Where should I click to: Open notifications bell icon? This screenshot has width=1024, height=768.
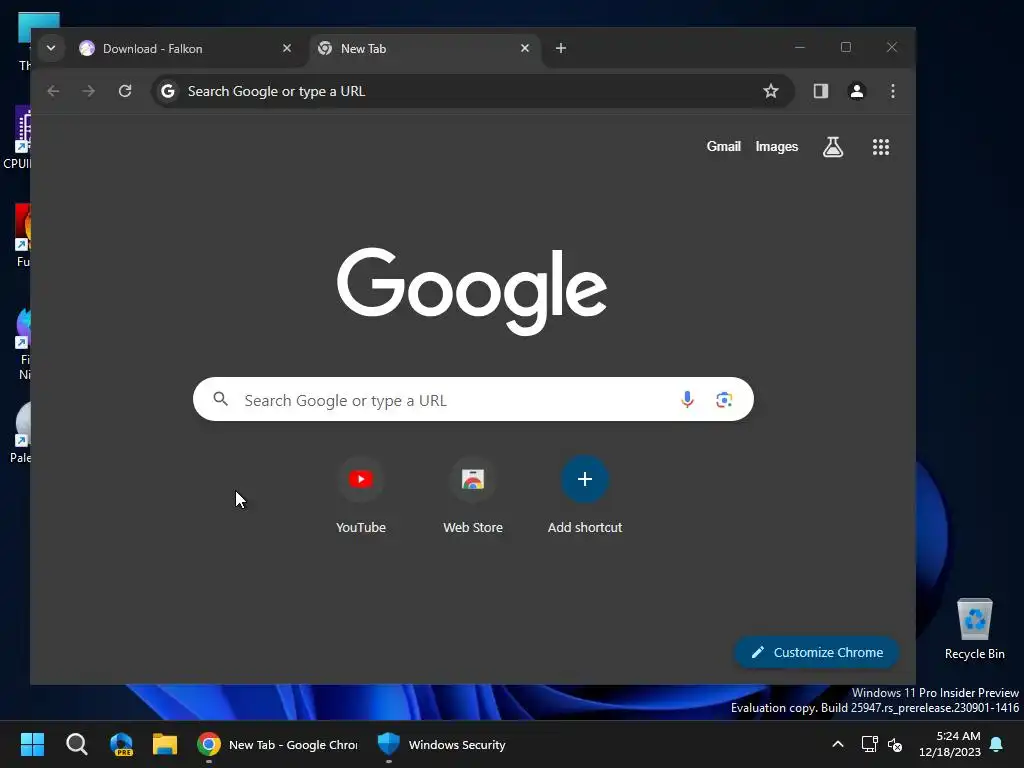[x=997, y=744]
